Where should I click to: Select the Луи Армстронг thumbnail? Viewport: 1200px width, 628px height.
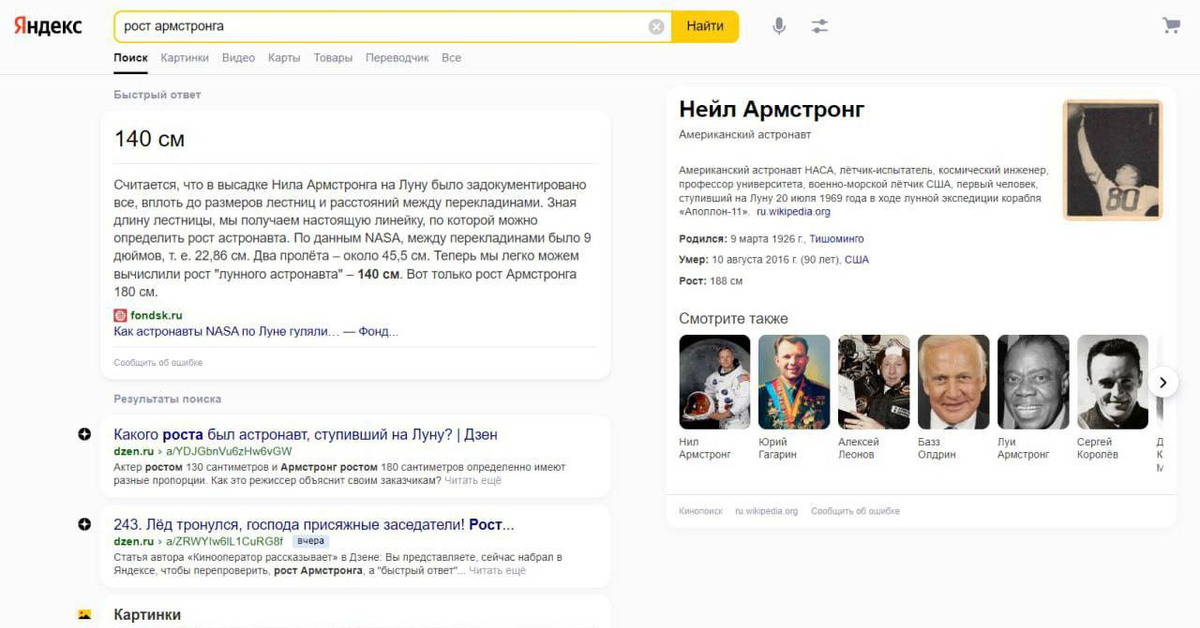tap(1033, 382)
